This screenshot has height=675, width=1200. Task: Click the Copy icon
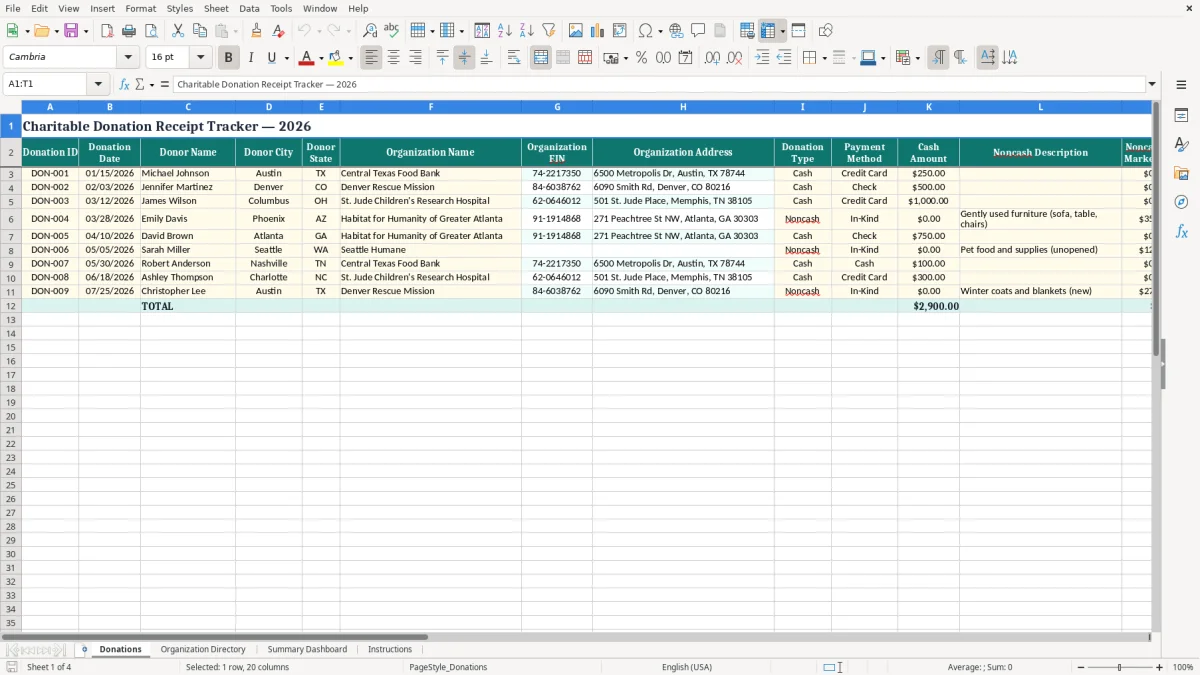[200, 31]
